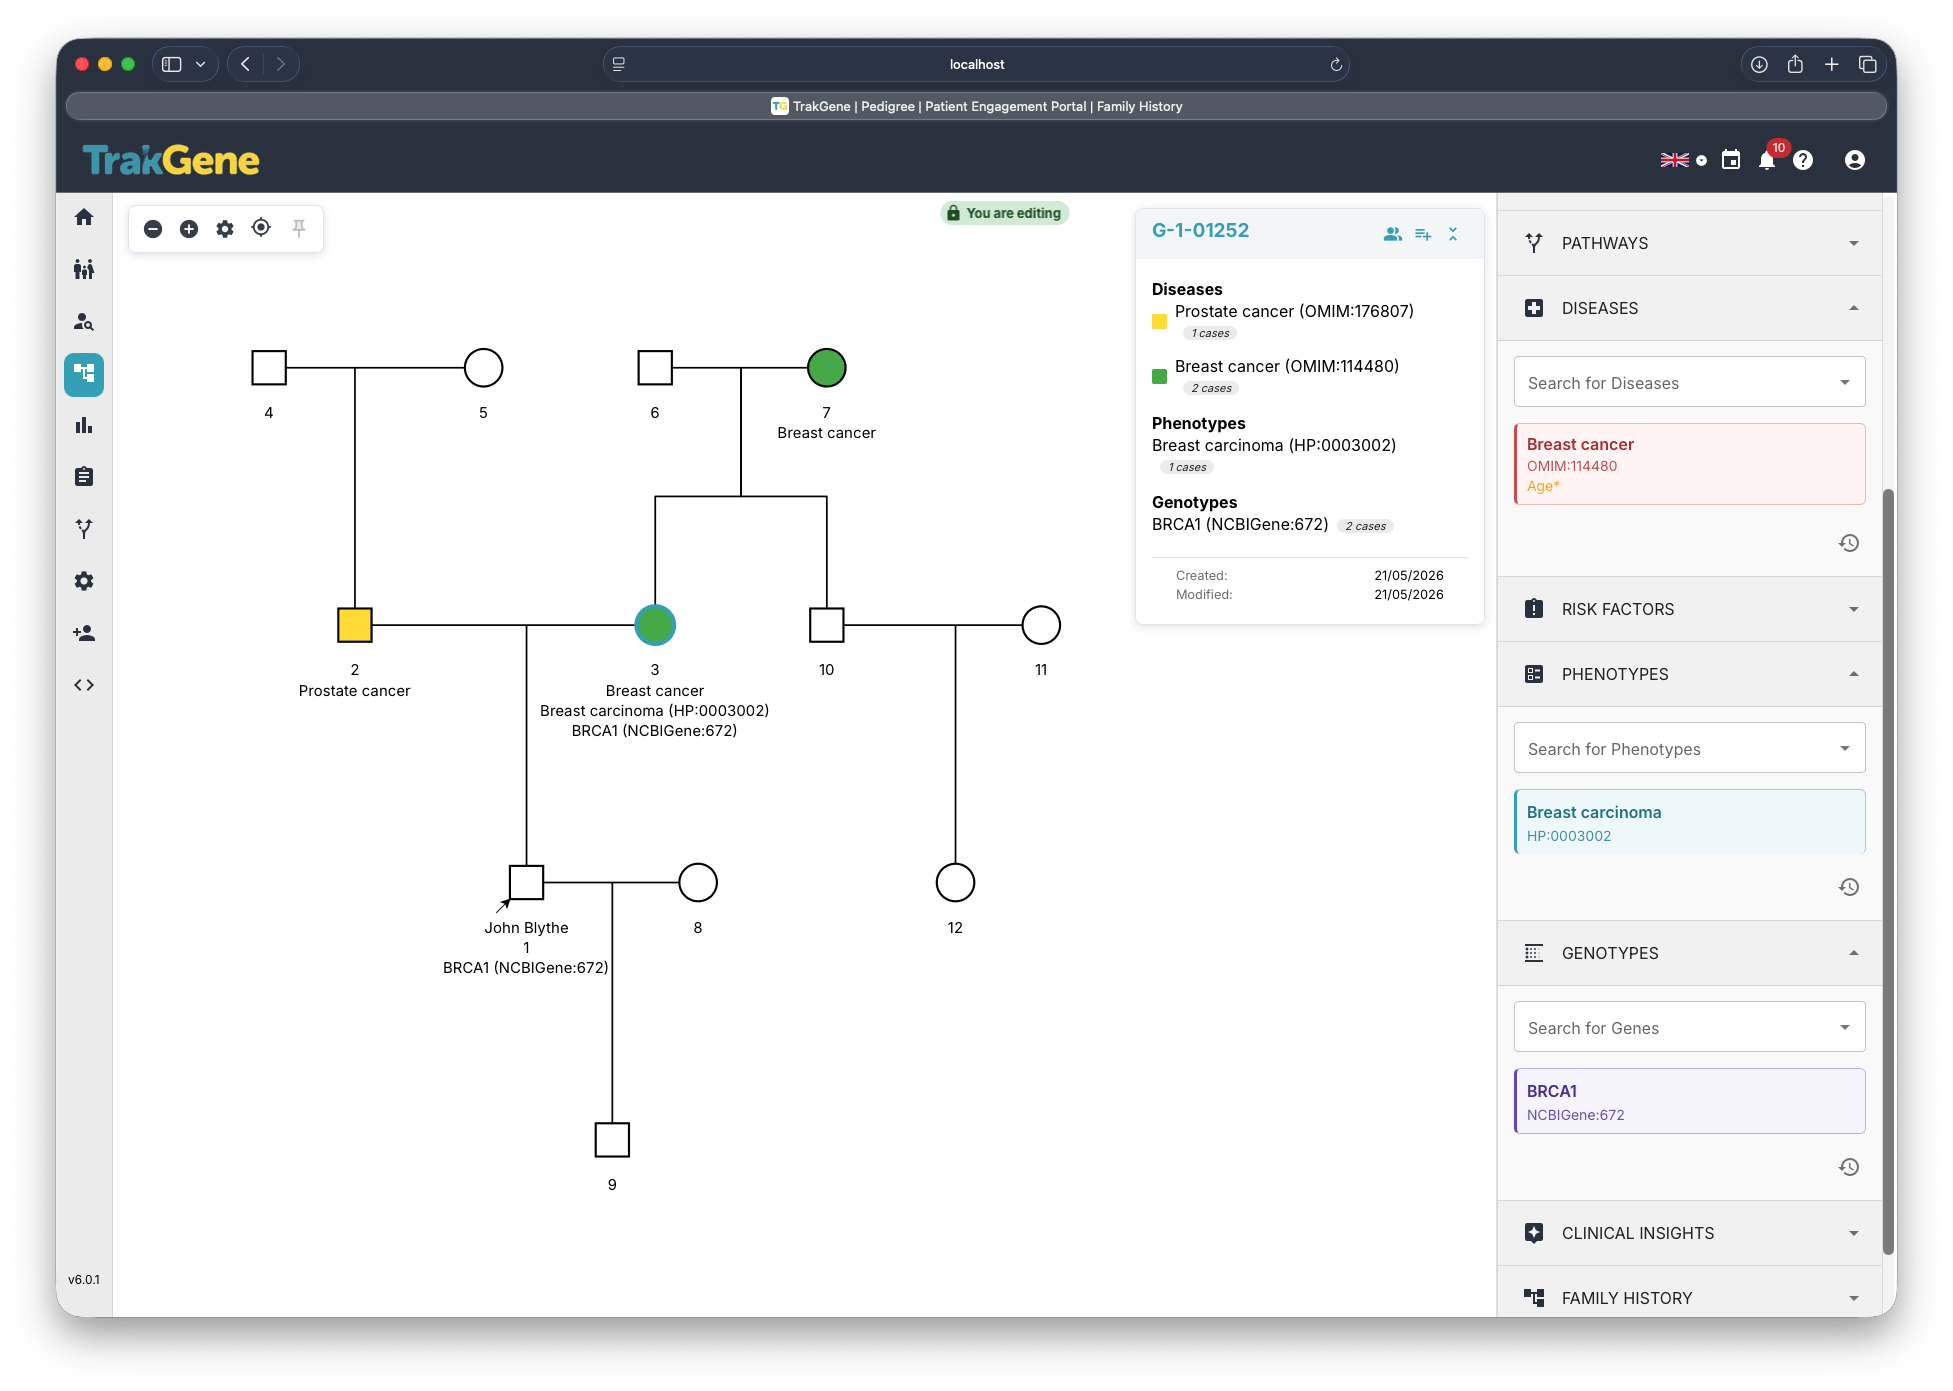Click the zoom in plus icon

(x=189, y=229)
